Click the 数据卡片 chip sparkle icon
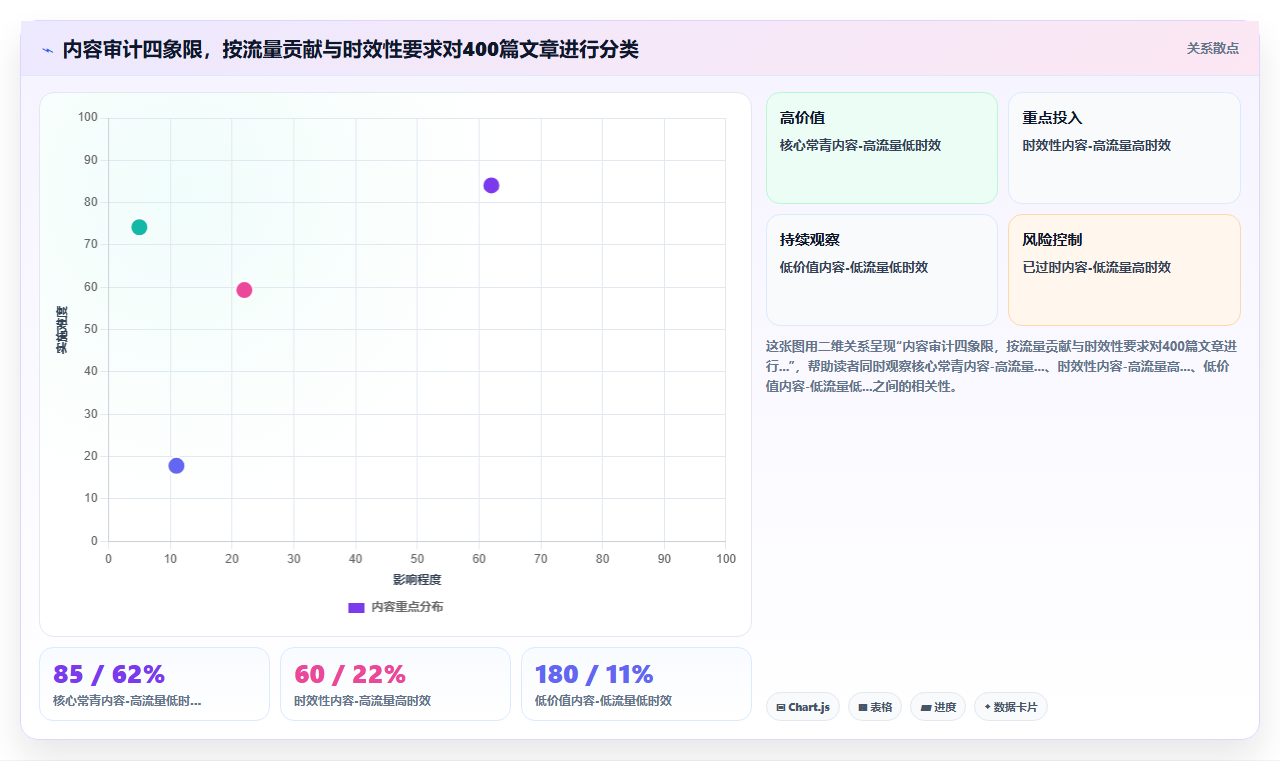Viewport: 1280px width, 761px height. click(987, 706)
